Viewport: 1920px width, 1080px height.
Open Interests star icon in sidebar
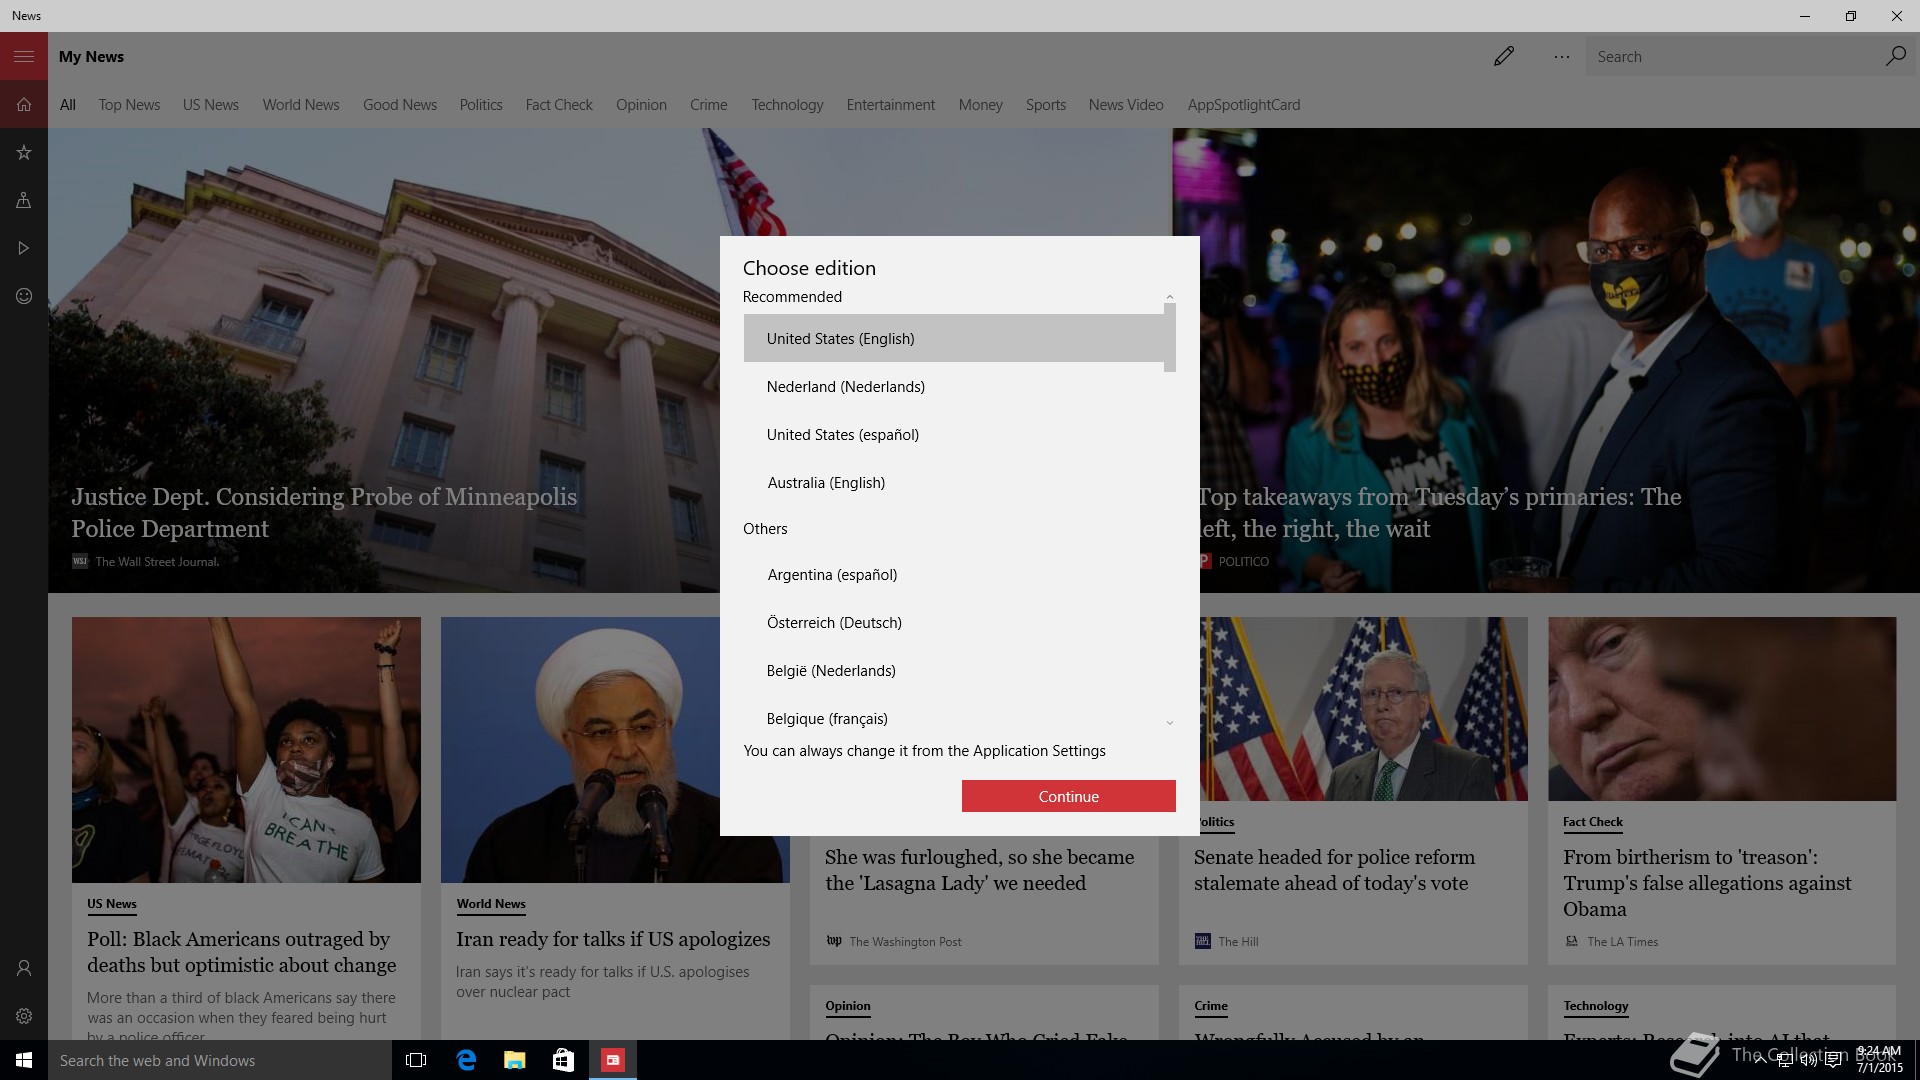[24, 152]
